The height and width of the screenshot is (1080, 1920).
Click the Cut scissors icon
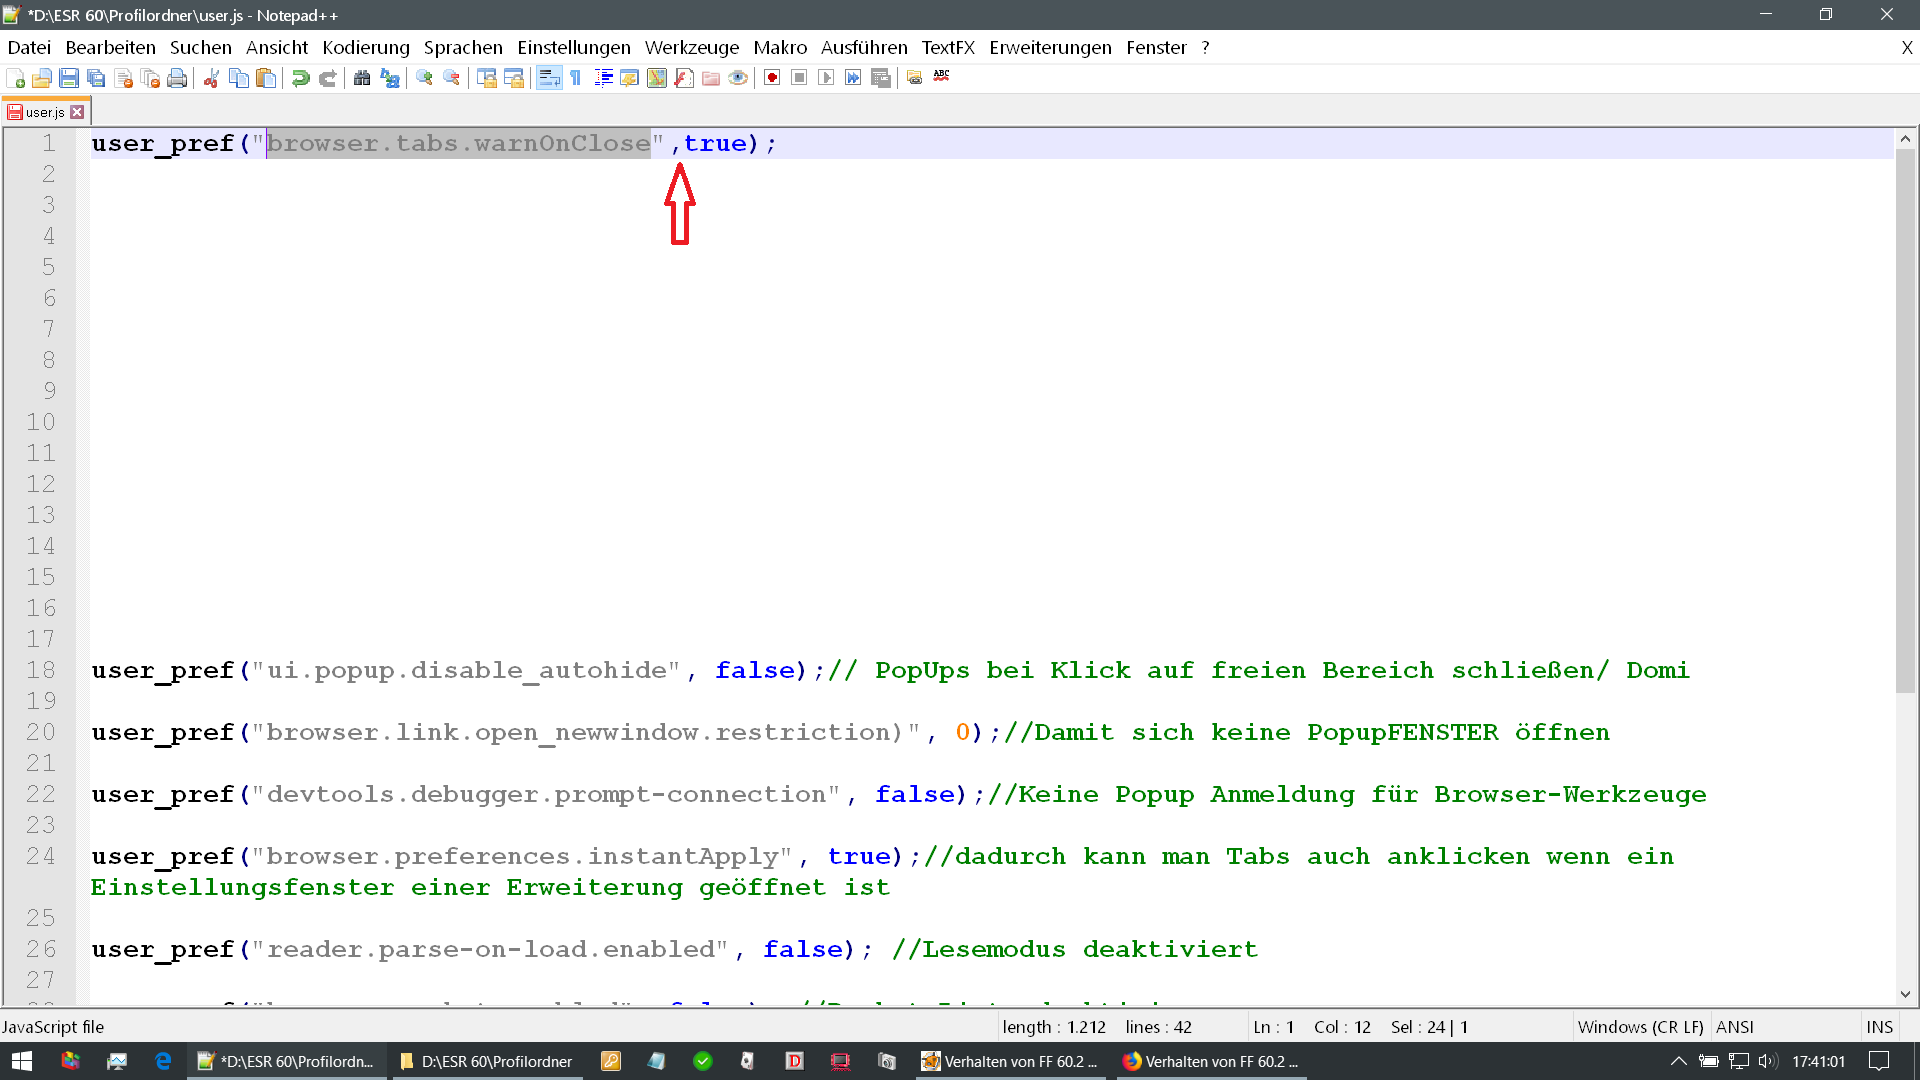pyautogui.click(x=211, y=78)
